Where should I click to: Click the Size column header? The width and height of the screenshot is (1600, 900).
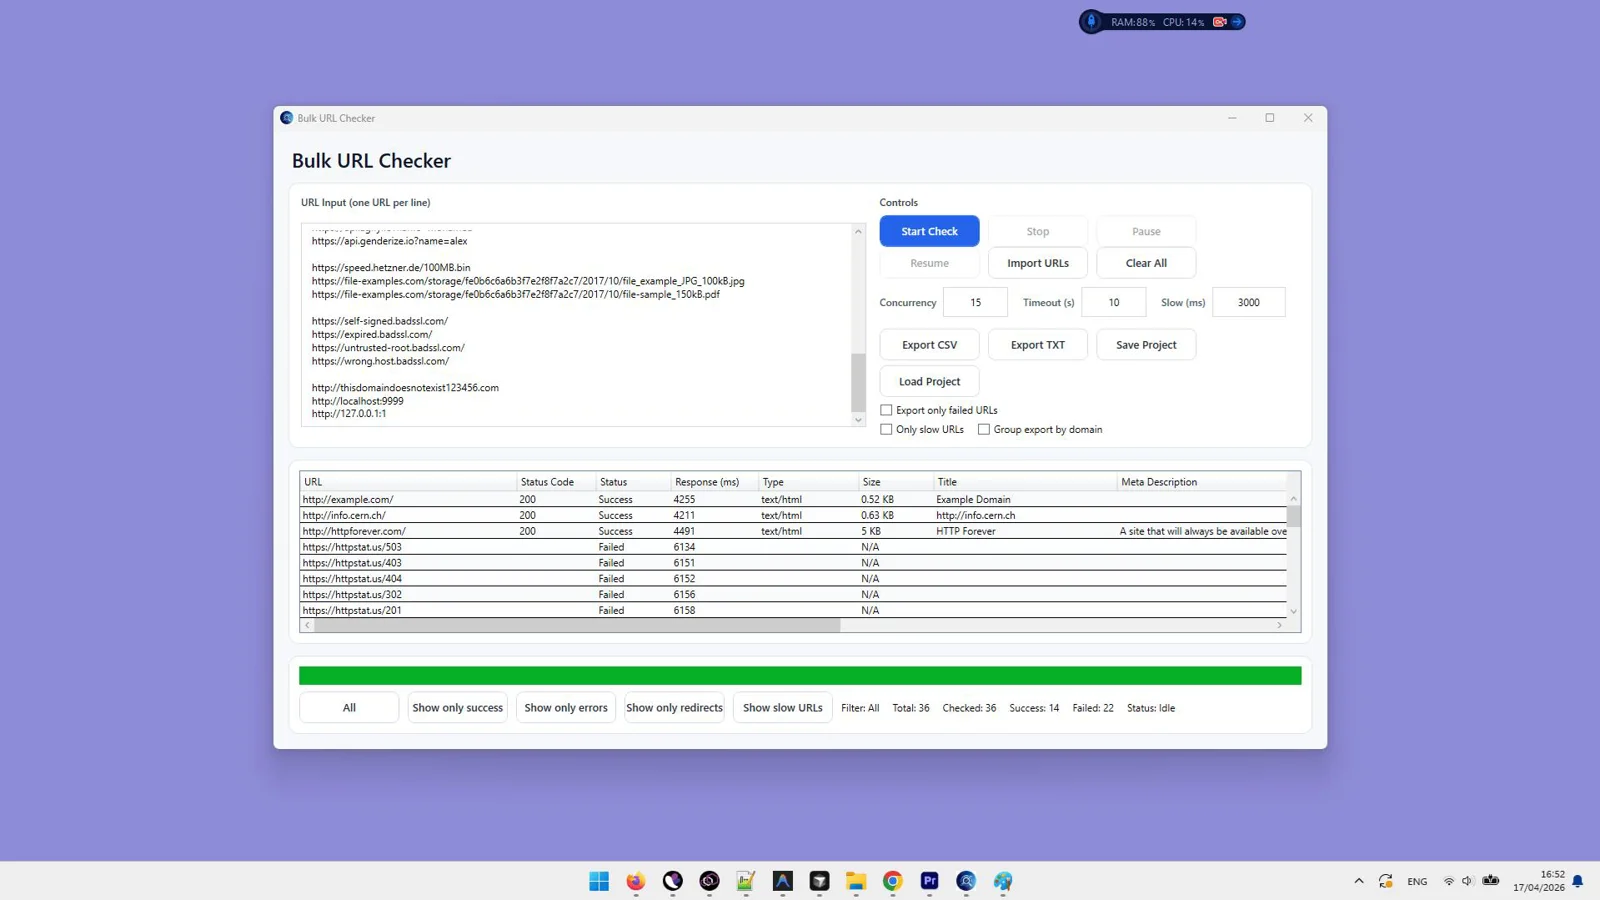(896, 482)
